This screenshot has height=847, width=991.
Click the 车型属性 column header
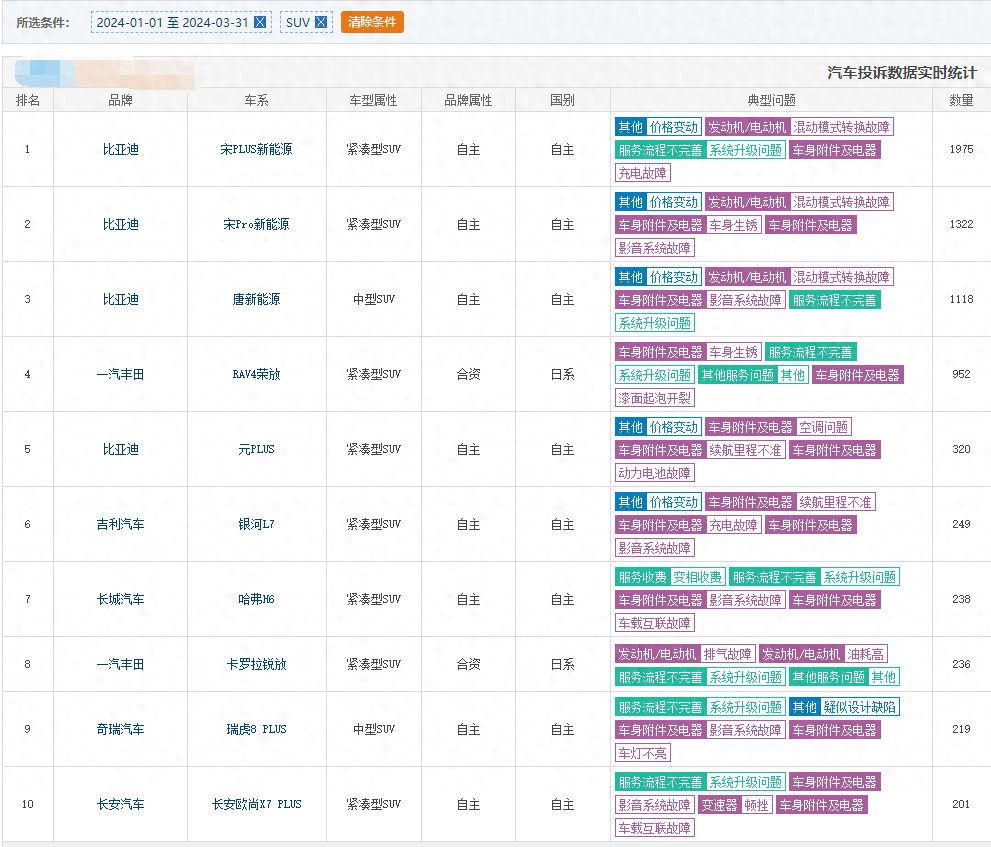pos(374,100)
